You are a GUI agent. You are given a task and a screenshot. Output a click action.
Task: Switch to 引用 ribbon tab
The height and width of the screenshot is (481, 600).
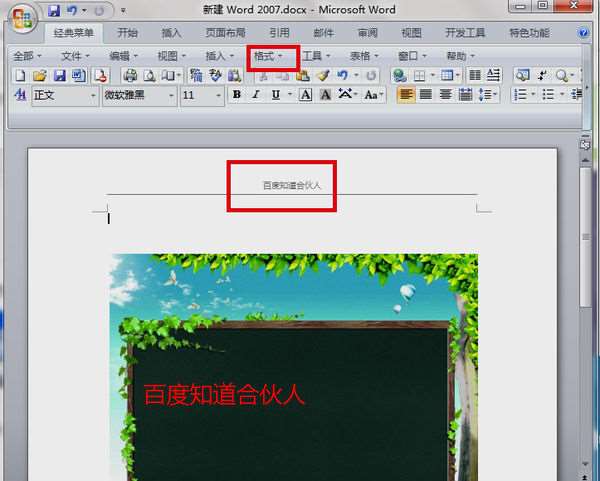(x=279, y=33)
